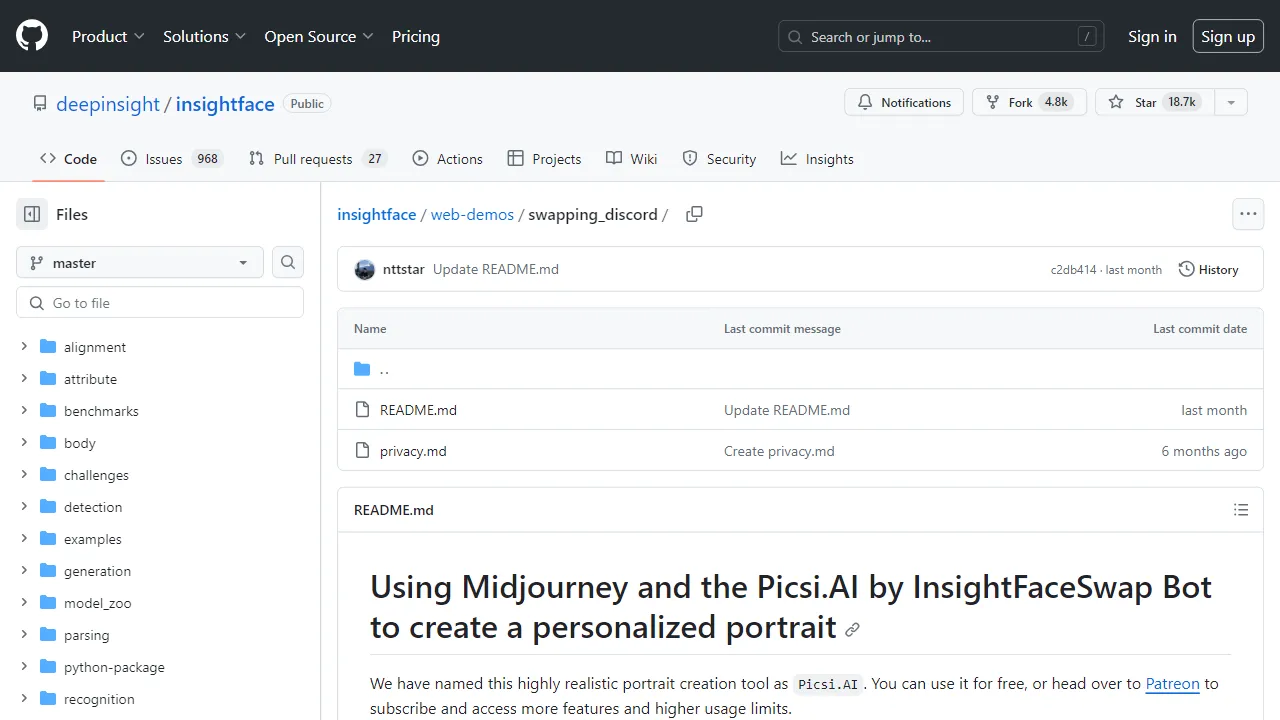Click README.md file icon in table
The width and height of the screenshot is (1280, 720).
point(362,410)
